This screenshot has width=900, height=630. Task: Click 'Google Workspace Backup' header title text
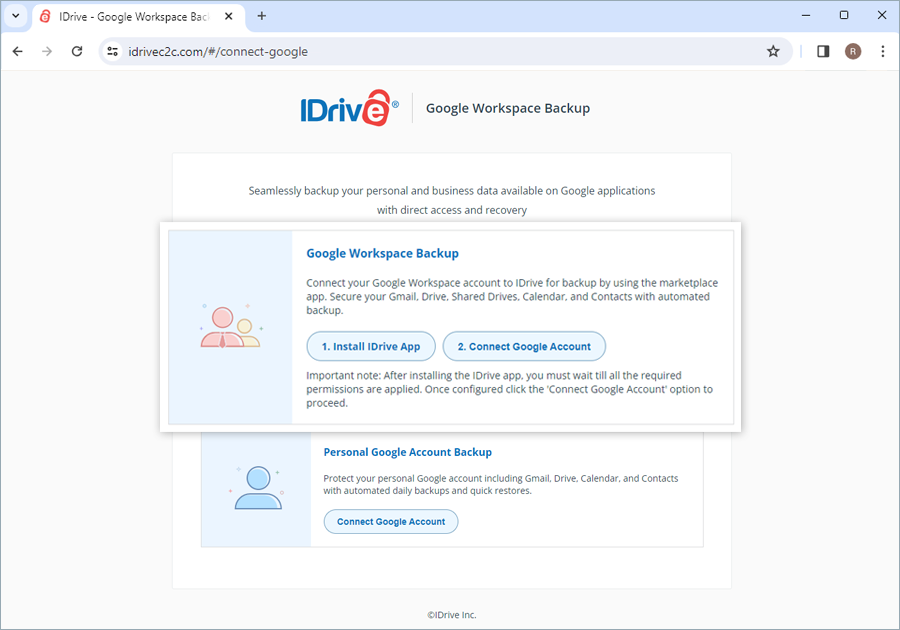tap(508, 108)
